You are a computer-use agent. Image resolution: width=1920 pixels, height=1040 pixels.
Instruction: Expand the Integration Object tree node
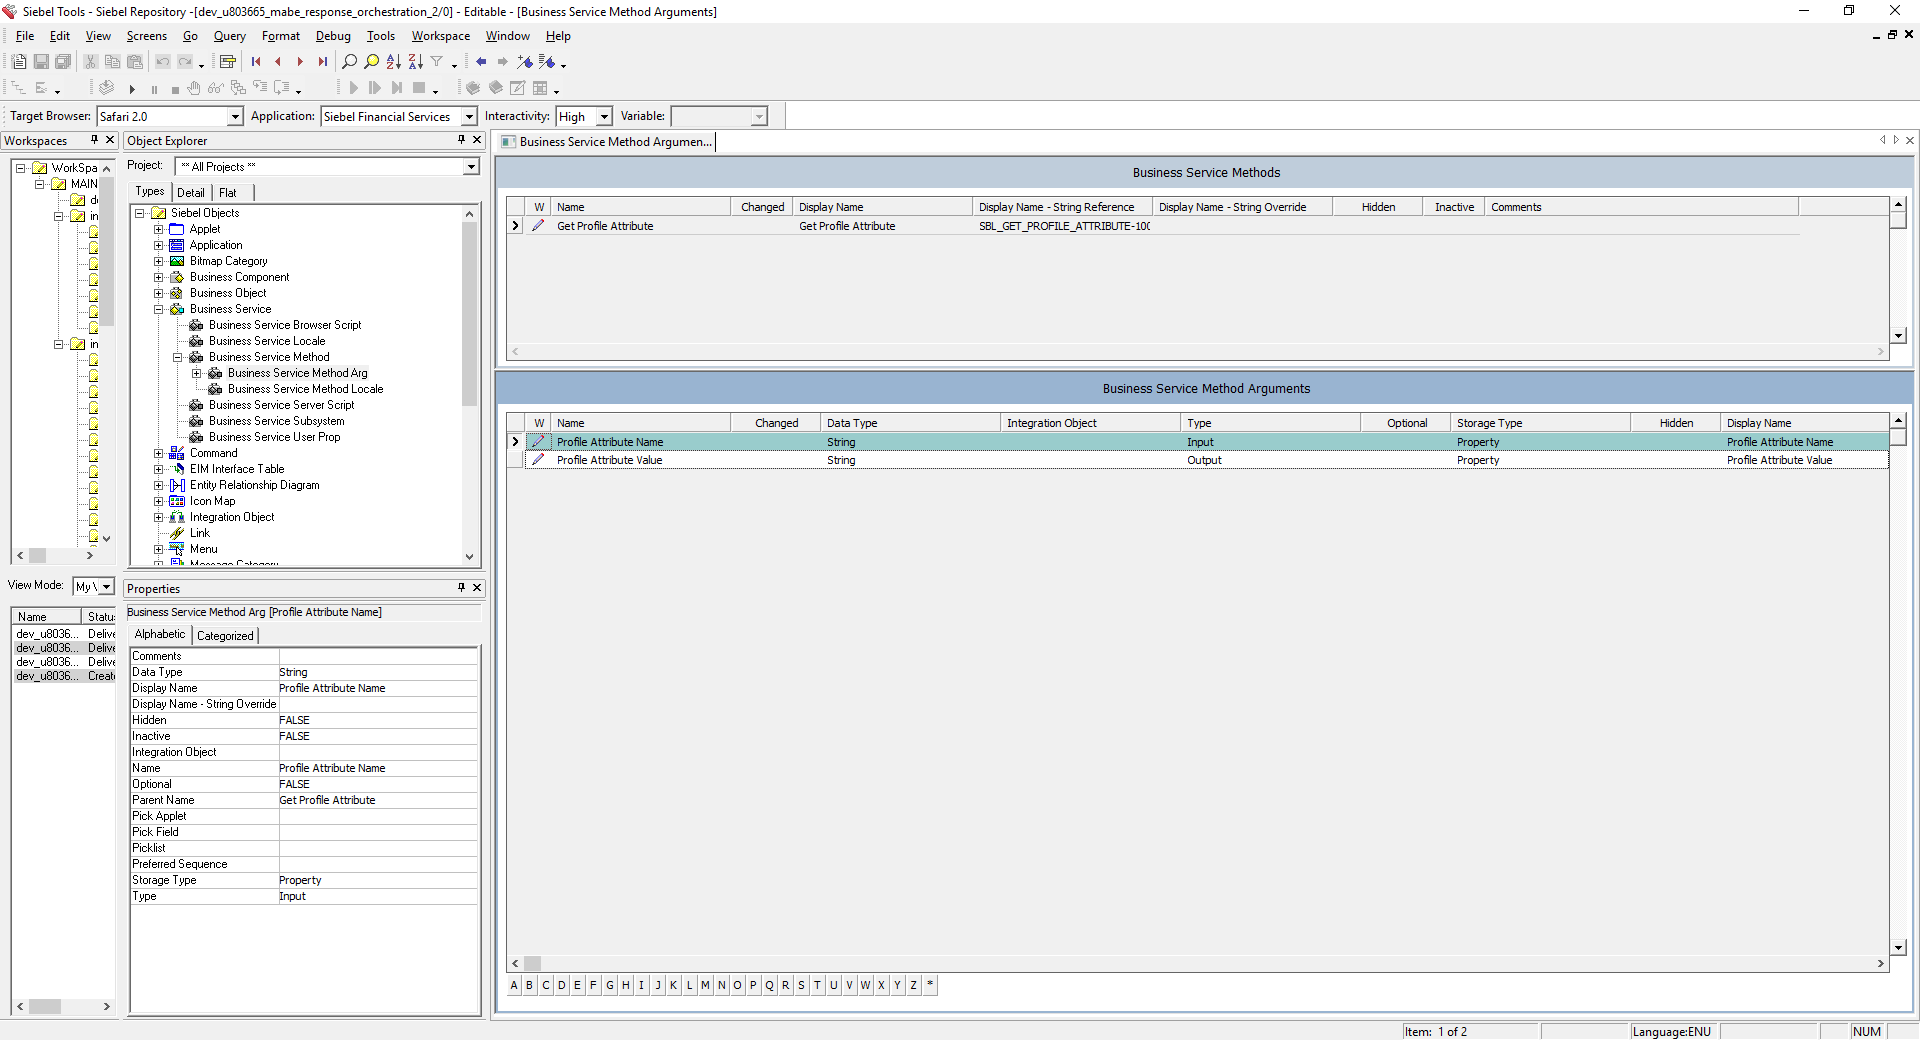coord(158,517)
